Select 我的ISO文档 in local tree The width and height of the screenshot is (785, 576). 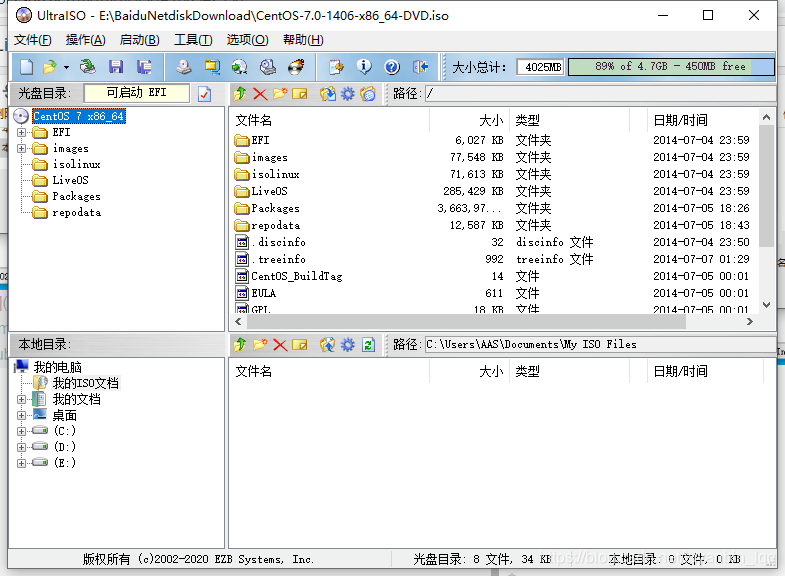pyautogui.click(x=86, y=383)
